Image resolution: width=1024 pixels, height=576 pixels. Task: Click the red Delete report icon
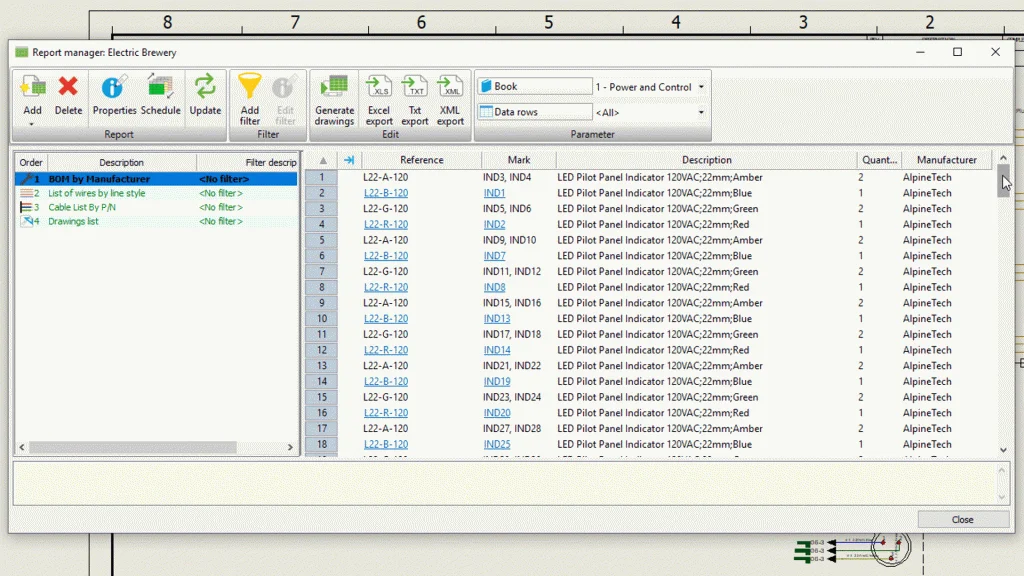point(68,92)
